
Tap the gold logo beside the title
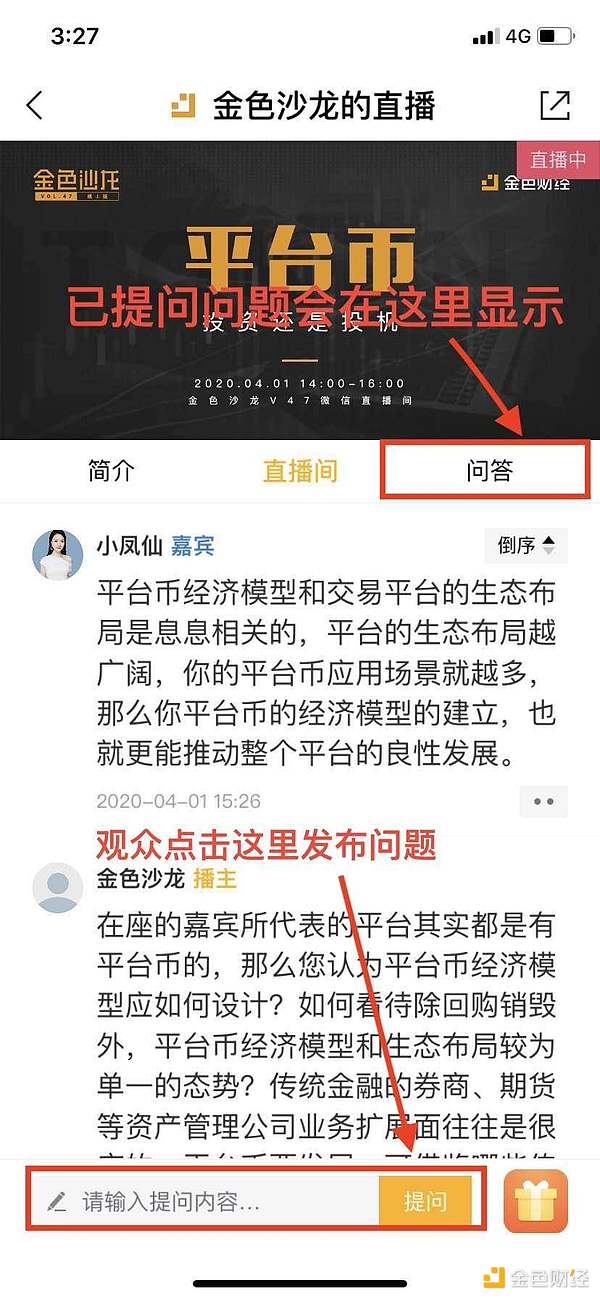click(183, 106)
